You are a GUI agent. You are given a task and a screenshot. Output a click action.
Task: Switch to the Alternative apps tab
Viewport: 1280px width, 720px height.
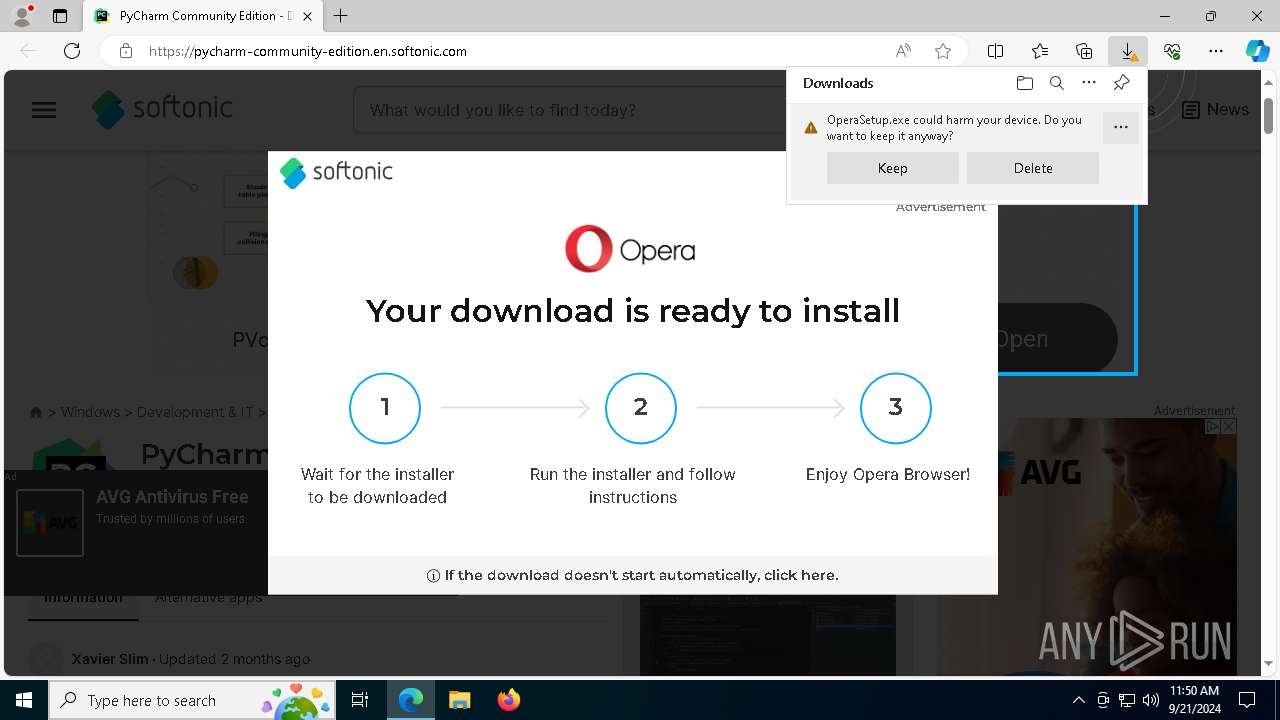pos(208,598)
